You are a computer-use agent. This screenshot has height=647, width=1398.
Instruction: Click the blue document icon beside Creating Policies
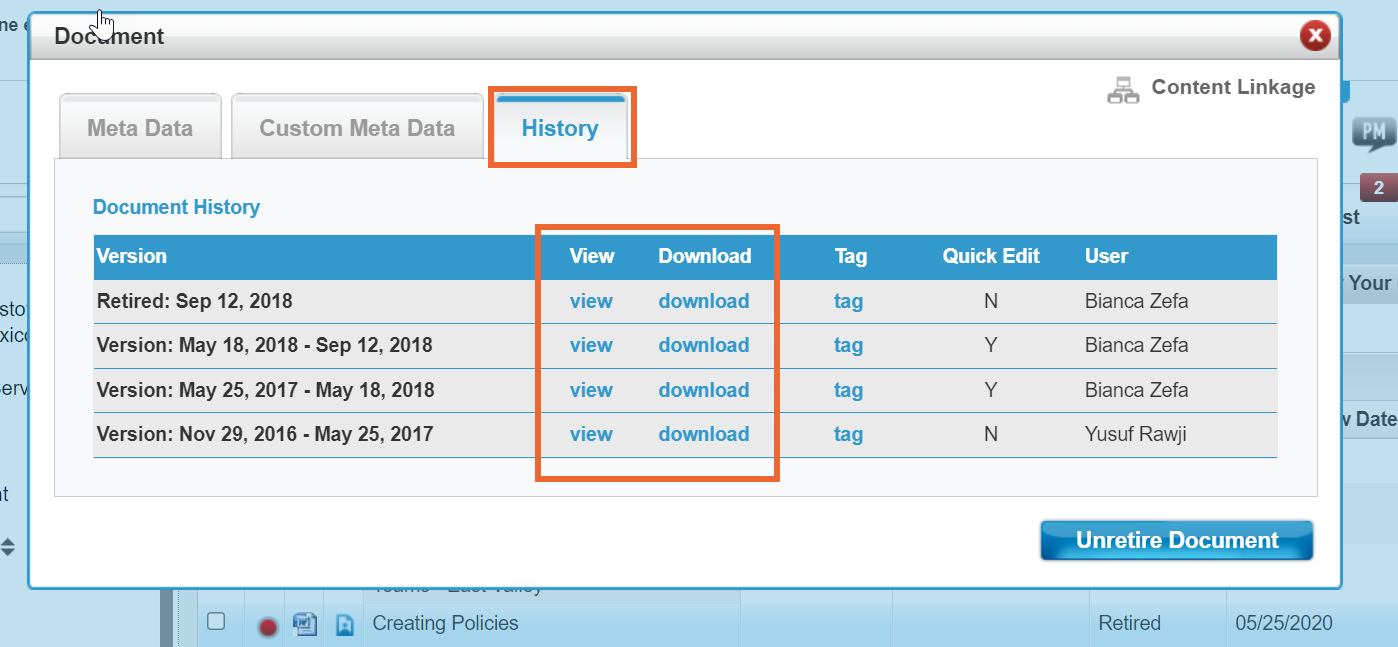coord(344,625)
